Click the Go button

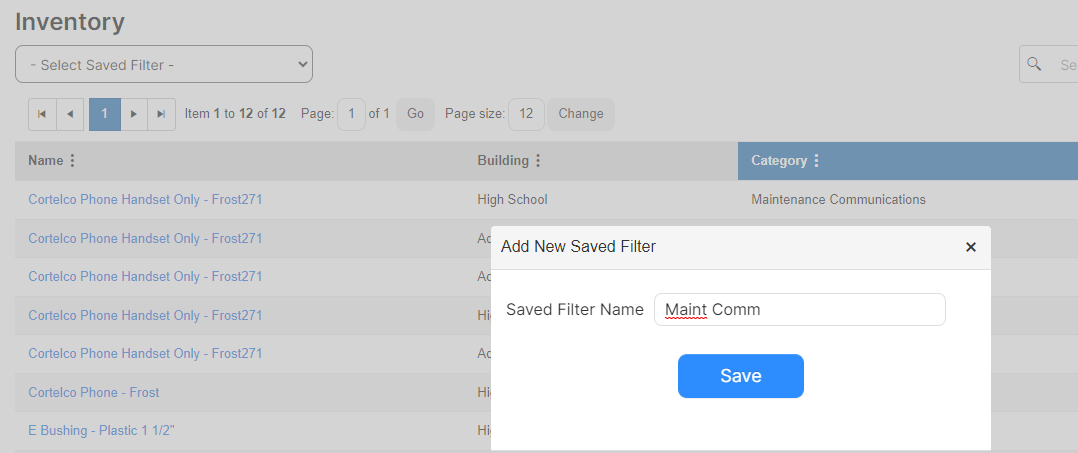[415, 114]
